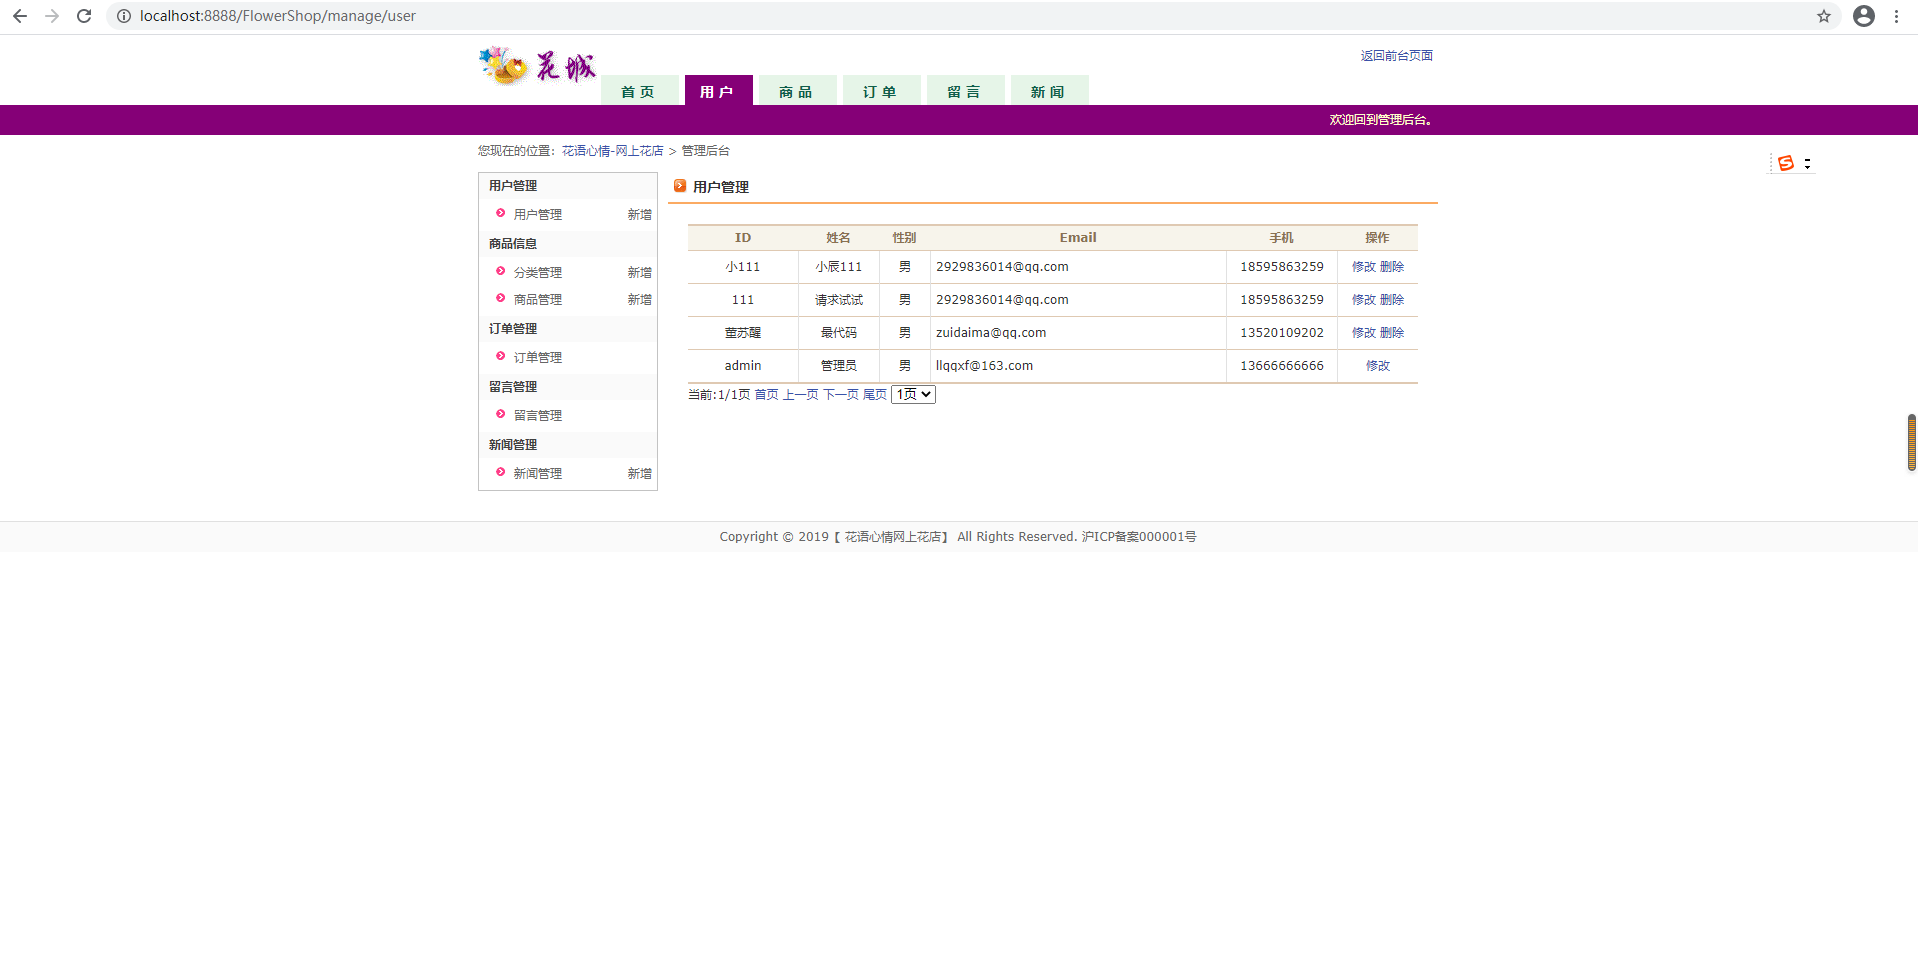Image resolution: width=1918 pixels, height=961 pixels.
Task: Open 新闻管理 in the sidebar
Action: click(538, 473)
